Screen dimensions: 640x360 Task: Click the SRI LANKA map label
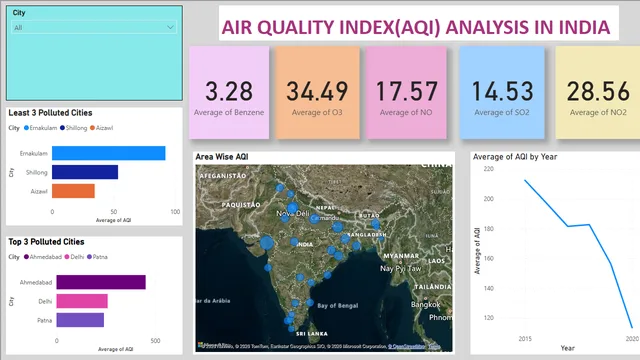coord(312,333)
